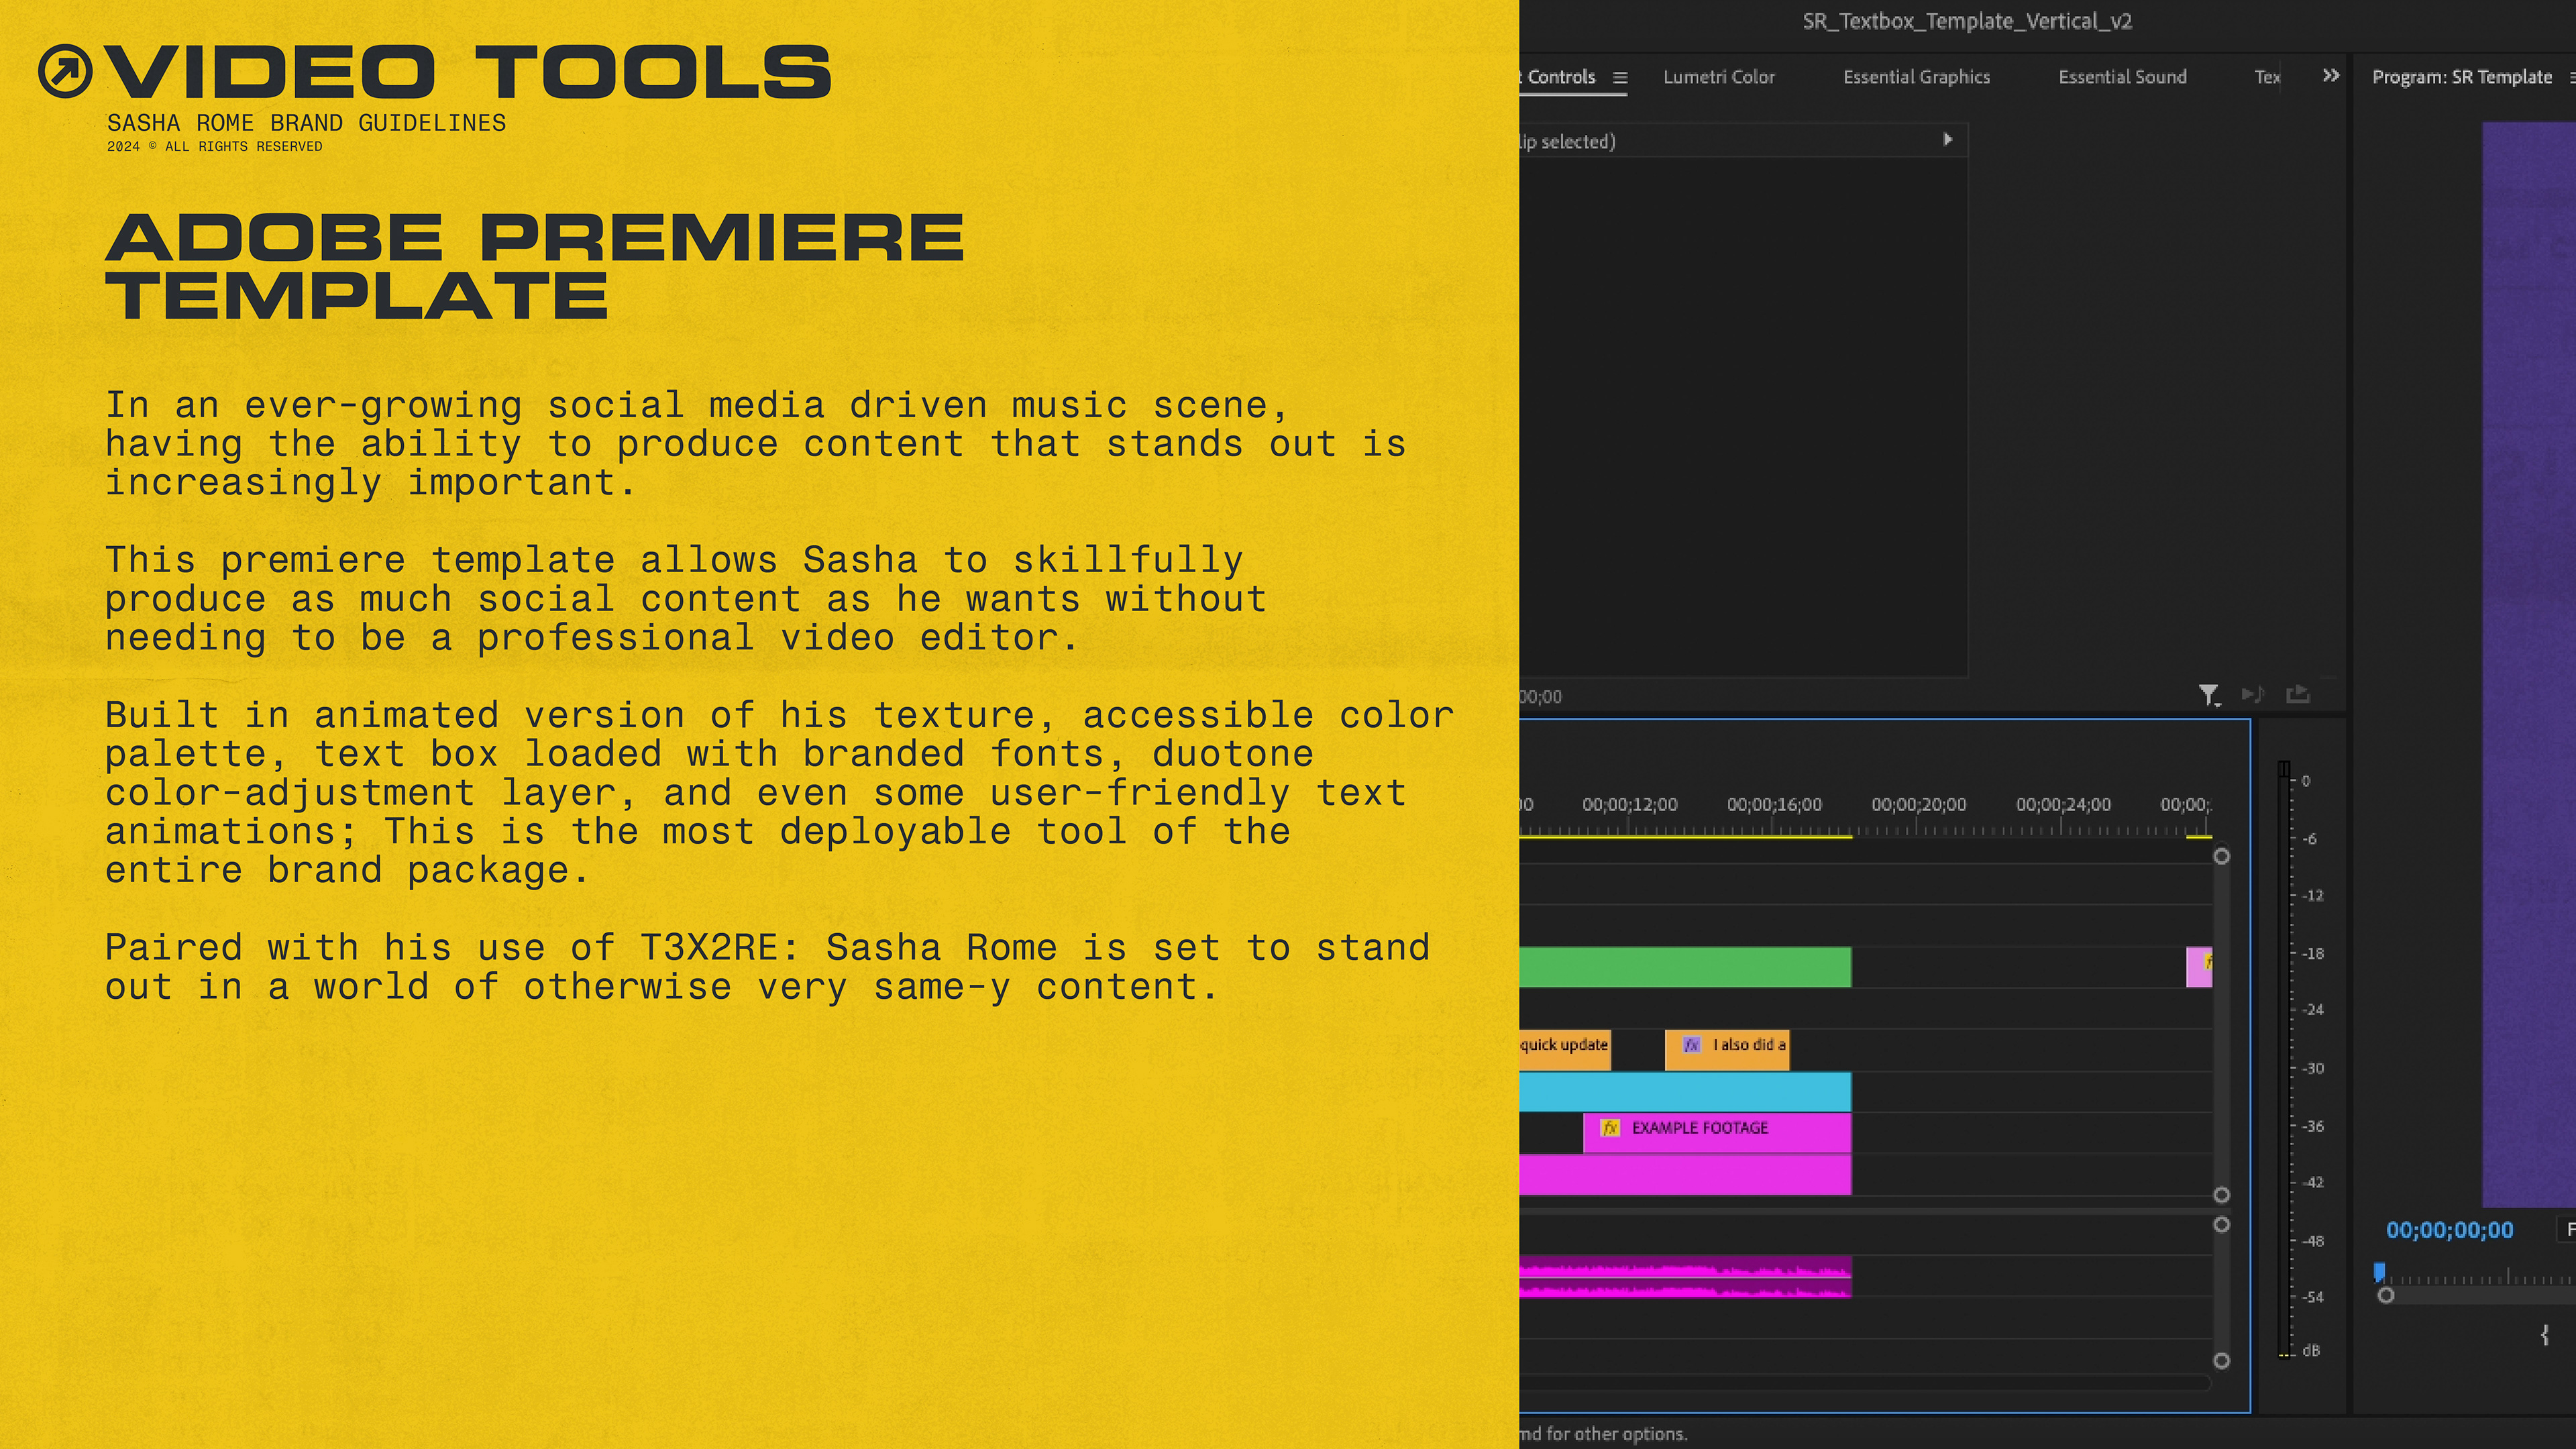This screenshot has width=2576, height=1449.
Task: Select the Effect Controls tab
Action: pyautogui.click(x=1558, y=77)
